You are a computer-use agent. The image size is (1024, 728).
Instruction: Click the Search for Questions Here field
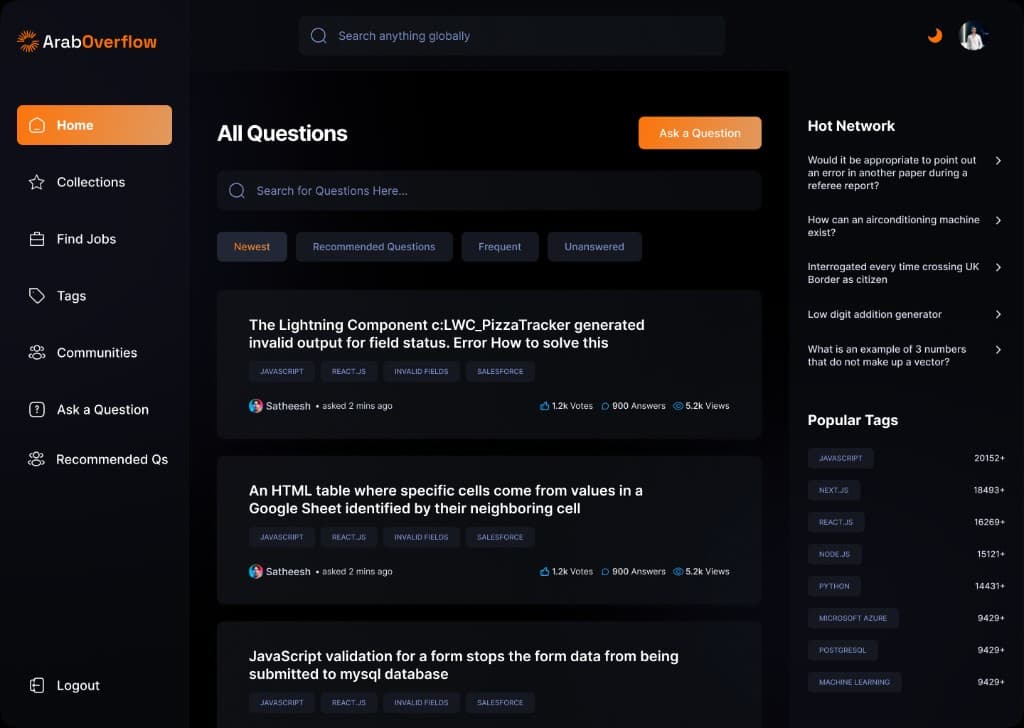488,191
